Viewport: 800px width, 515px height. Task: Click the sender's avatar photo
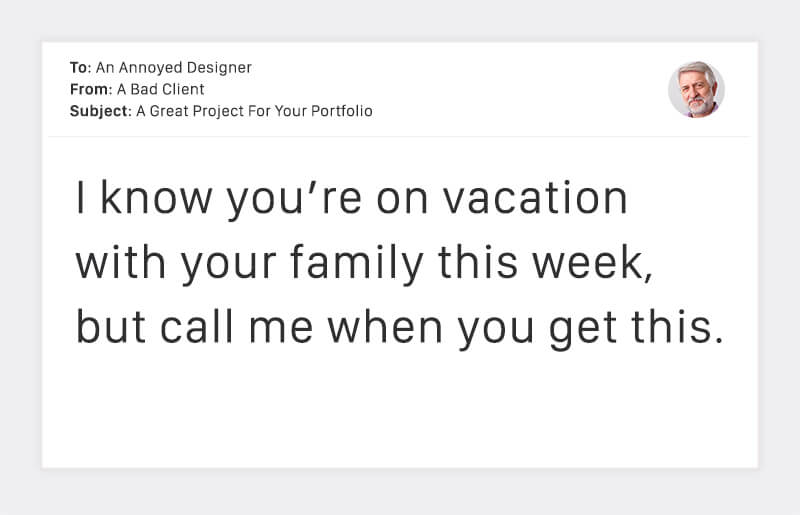tap(696, 90)
